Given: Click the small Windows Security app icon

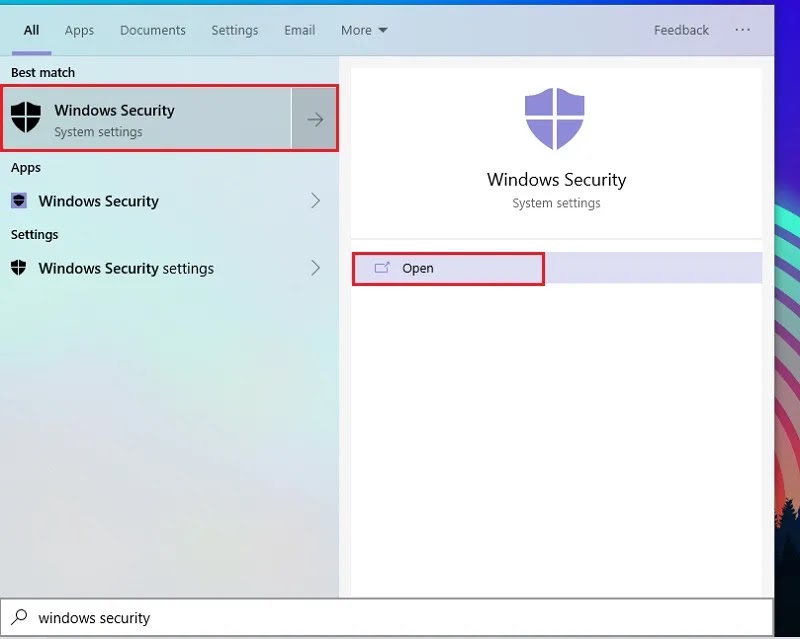Looking at the screenshot, I should 19,201.
